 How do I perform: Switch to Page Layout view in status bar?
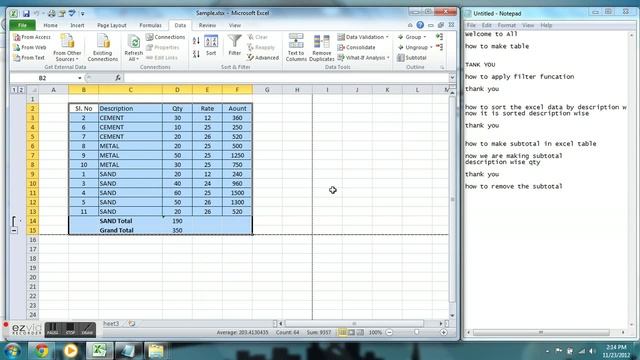coord(351,333)
